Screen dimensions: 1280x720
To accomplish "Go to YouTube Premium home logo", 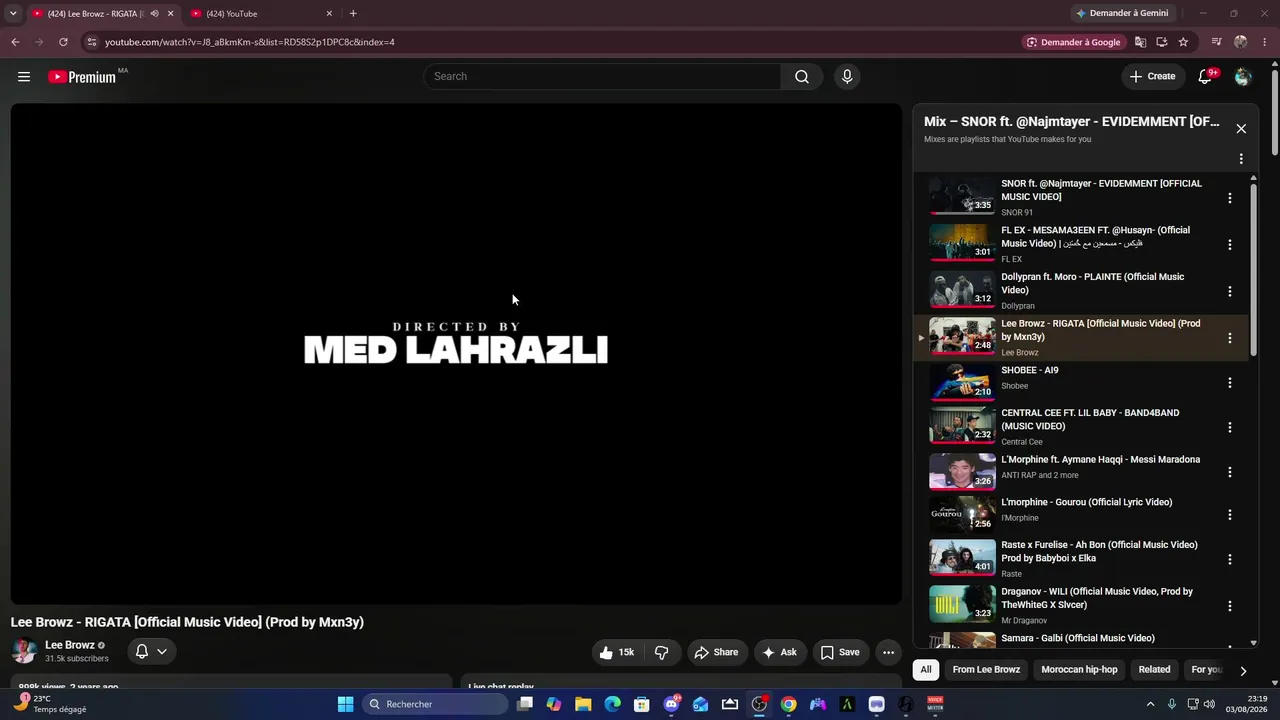I will tap(82, 77).
